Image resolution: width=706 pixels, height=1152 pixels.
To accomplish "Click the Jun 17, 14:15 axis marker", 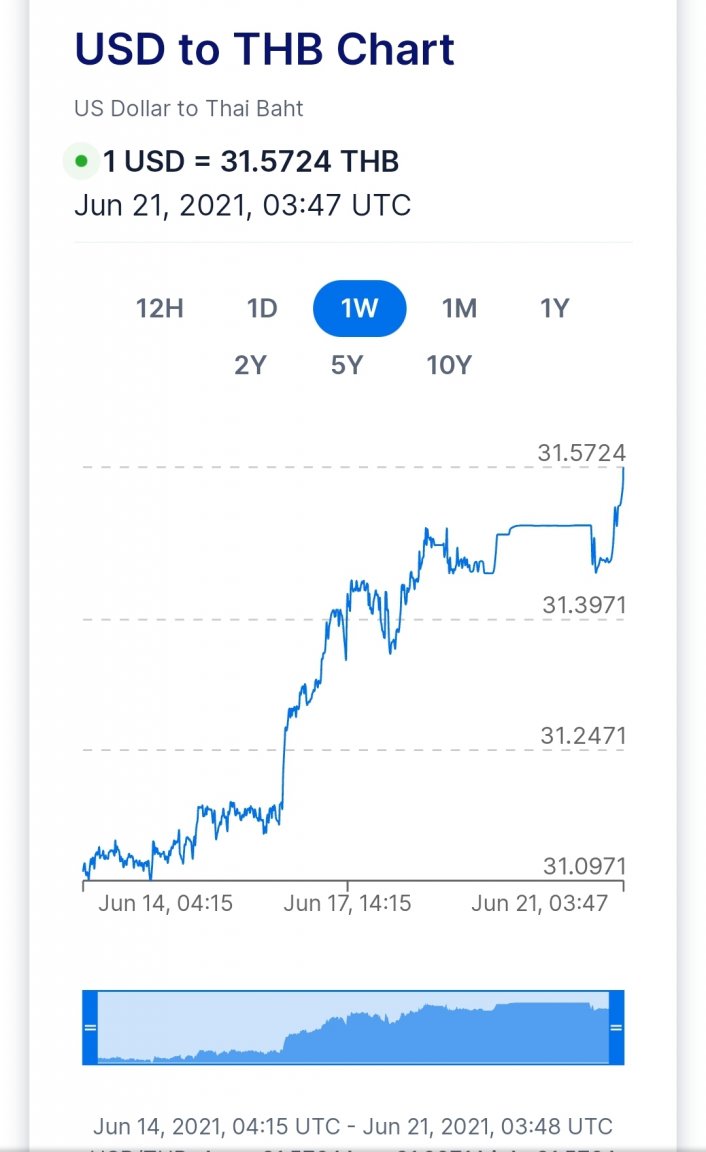I will pyautogui.click(x=347, y=904).
